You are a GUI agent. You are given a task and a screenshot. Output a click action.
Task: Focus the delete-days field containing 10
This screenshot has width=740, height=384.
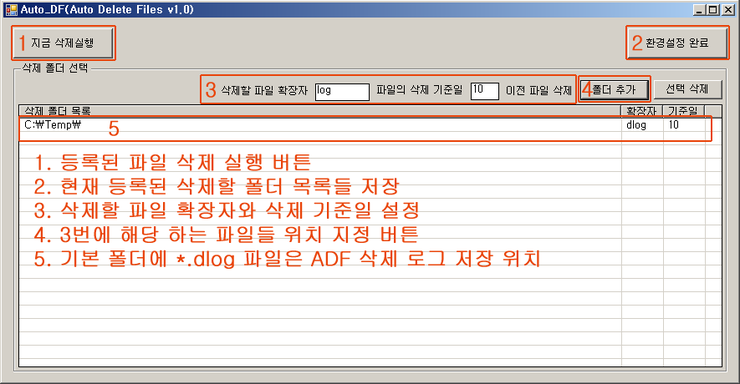[x=485, y=91]
